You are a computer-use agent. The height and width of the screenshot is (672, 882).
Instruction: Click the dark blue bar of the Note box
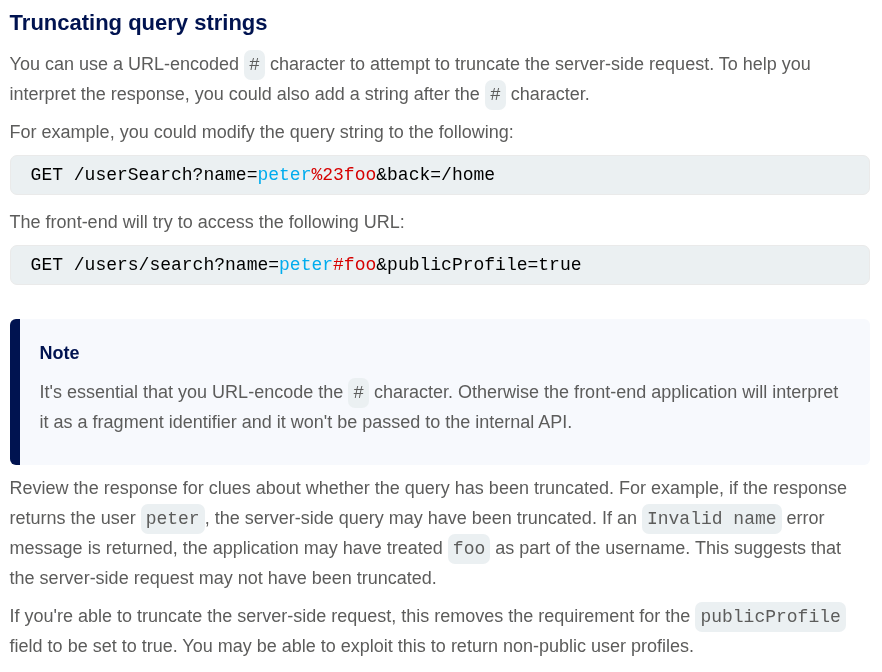[x=15, y=392]
